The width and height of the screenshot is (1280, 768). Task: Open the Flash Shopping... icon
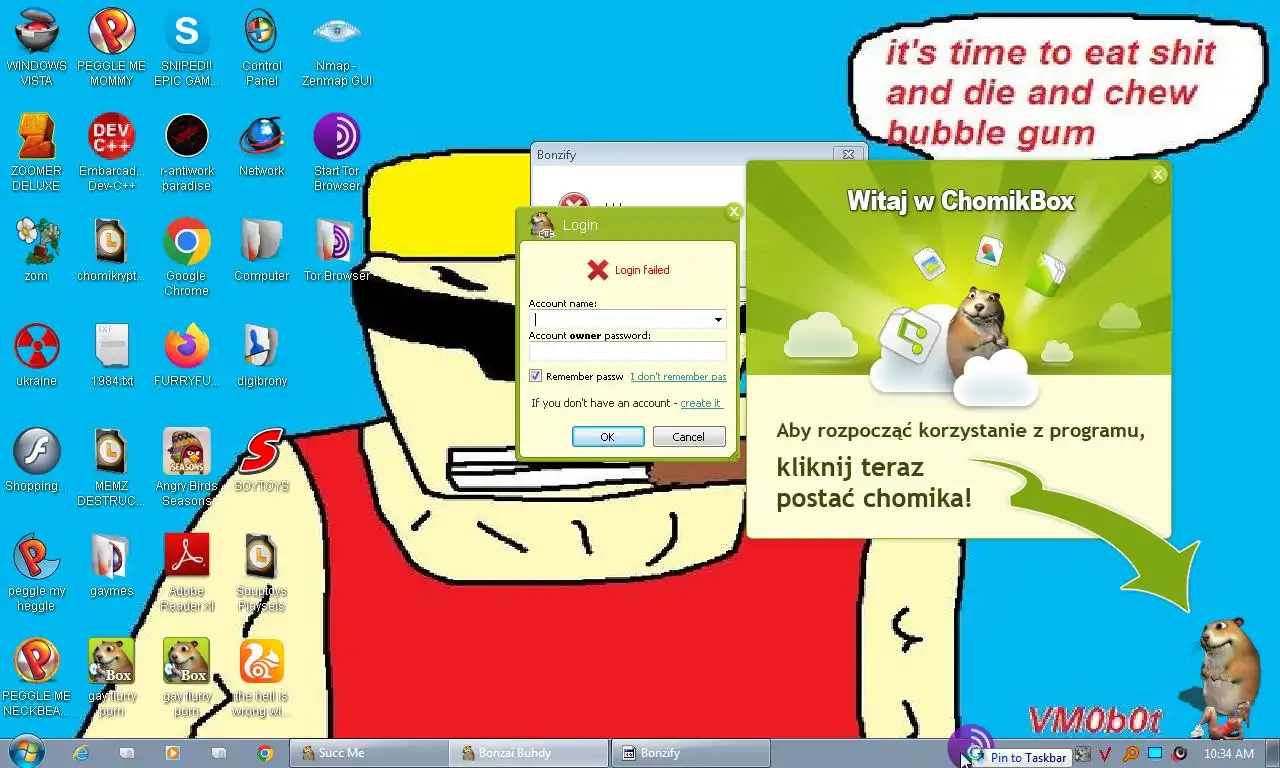(x=37, y=460)
